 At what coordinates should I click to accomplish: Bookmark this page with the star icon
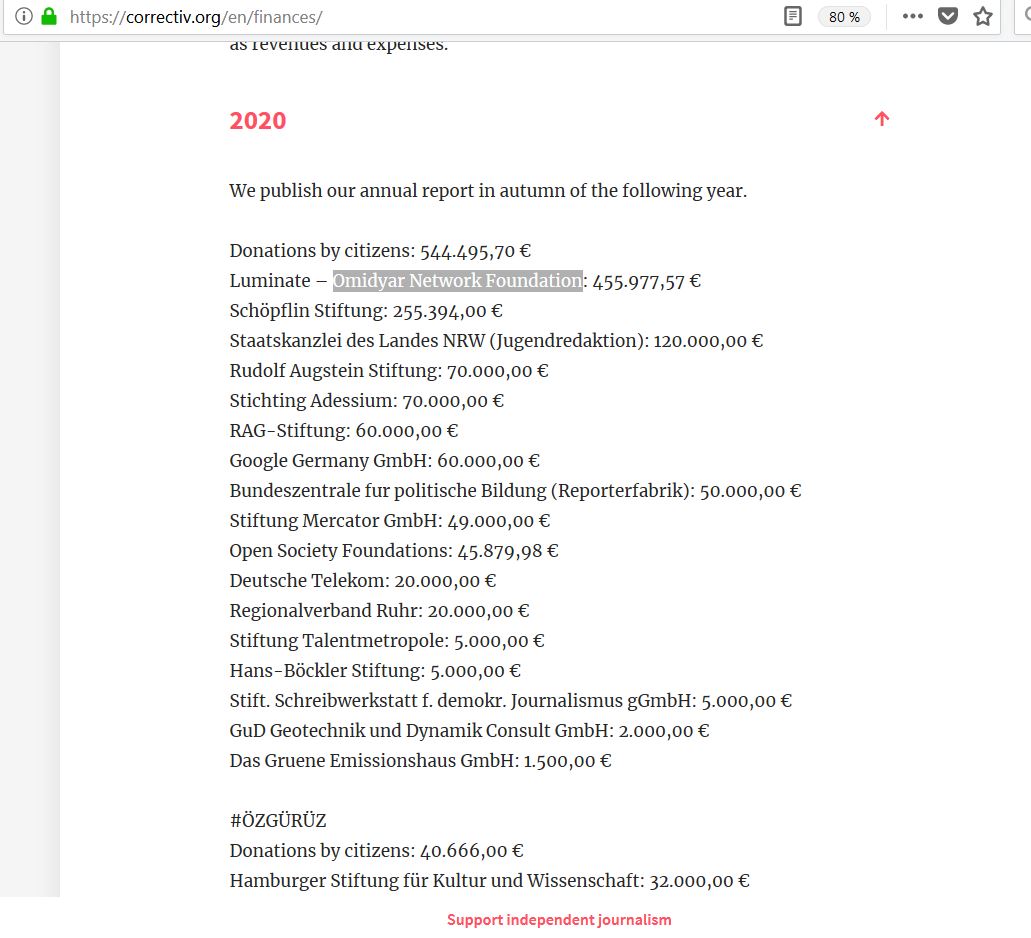[983, 16]
